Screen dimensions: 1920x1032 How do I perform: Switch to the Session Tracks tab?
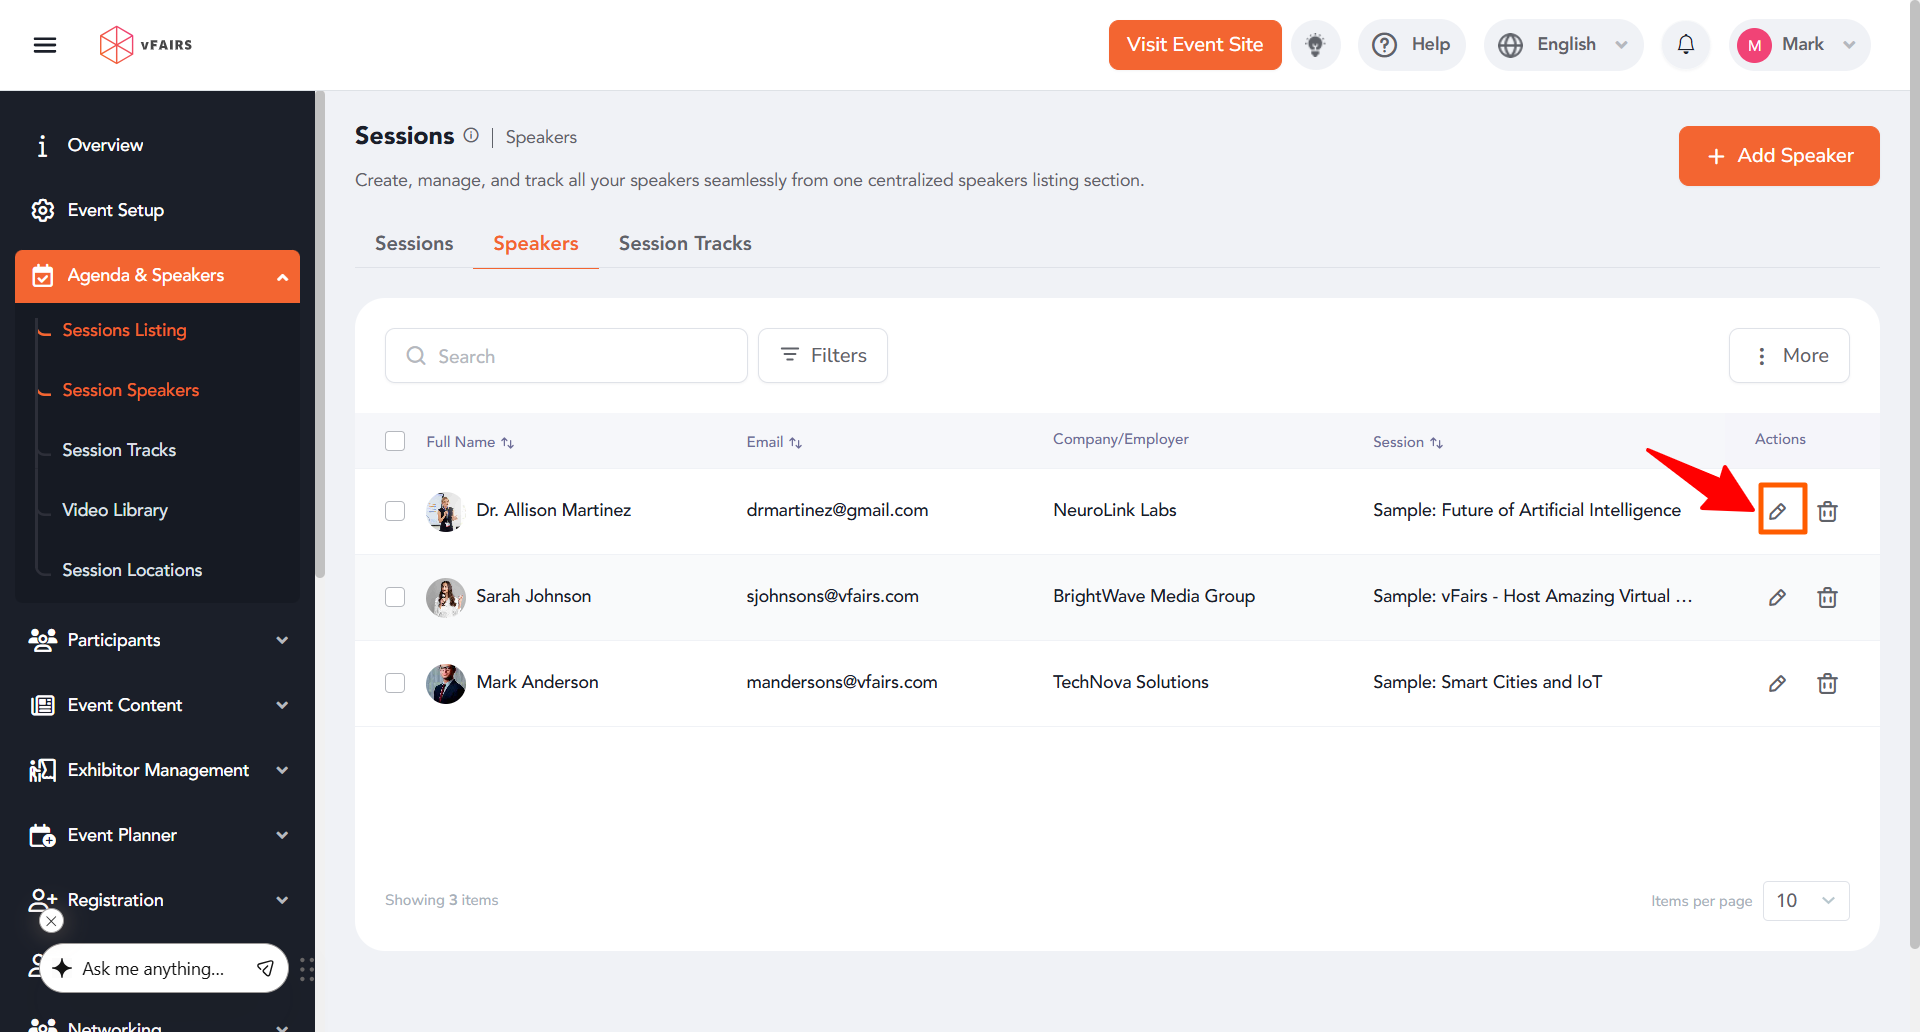point(685,243)
